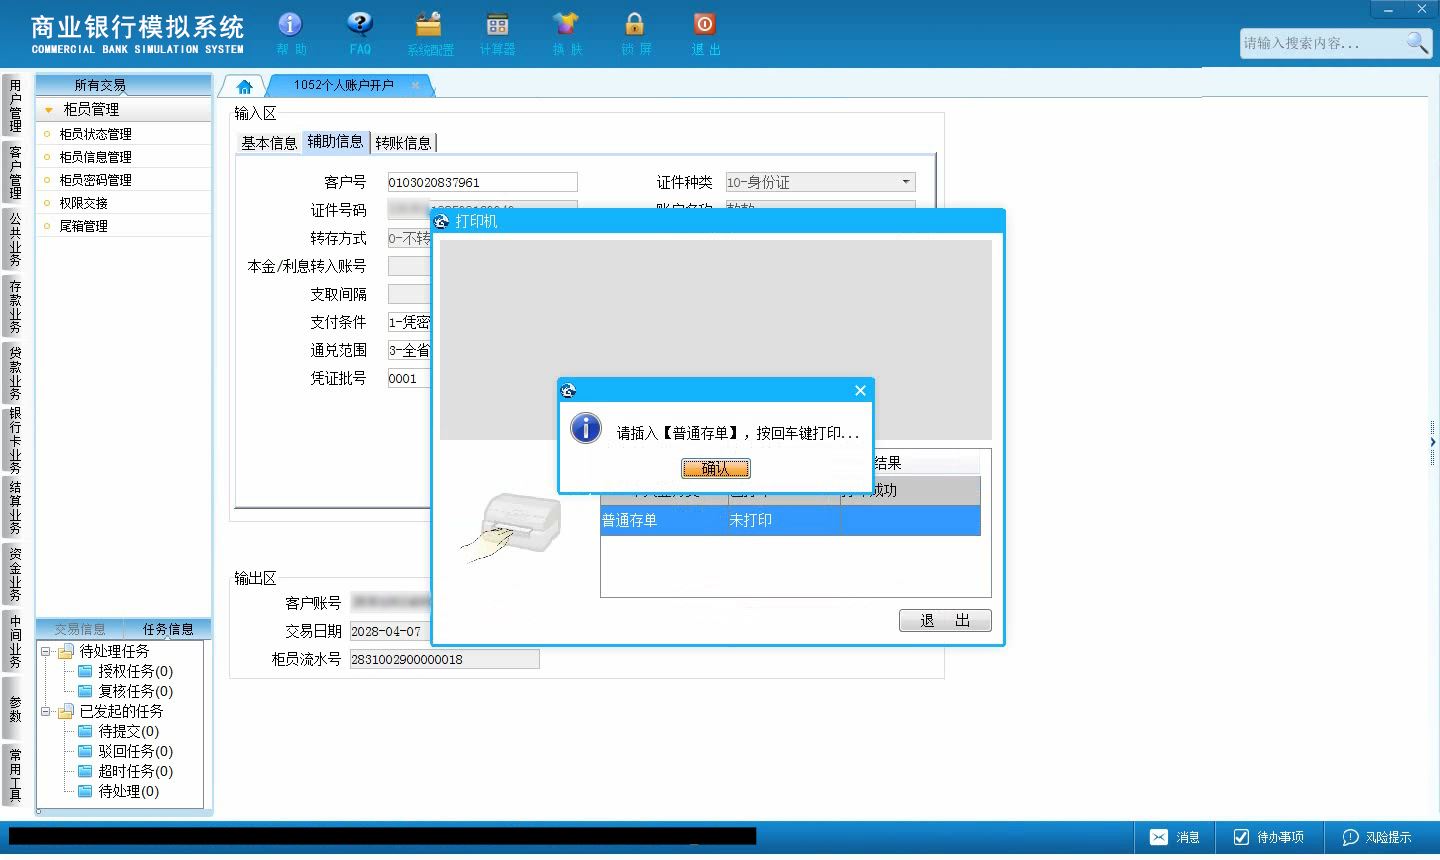Screen dimensions: 1440x860
Task: Open the 结算业务 side tab
Action: tap(14, 507)
